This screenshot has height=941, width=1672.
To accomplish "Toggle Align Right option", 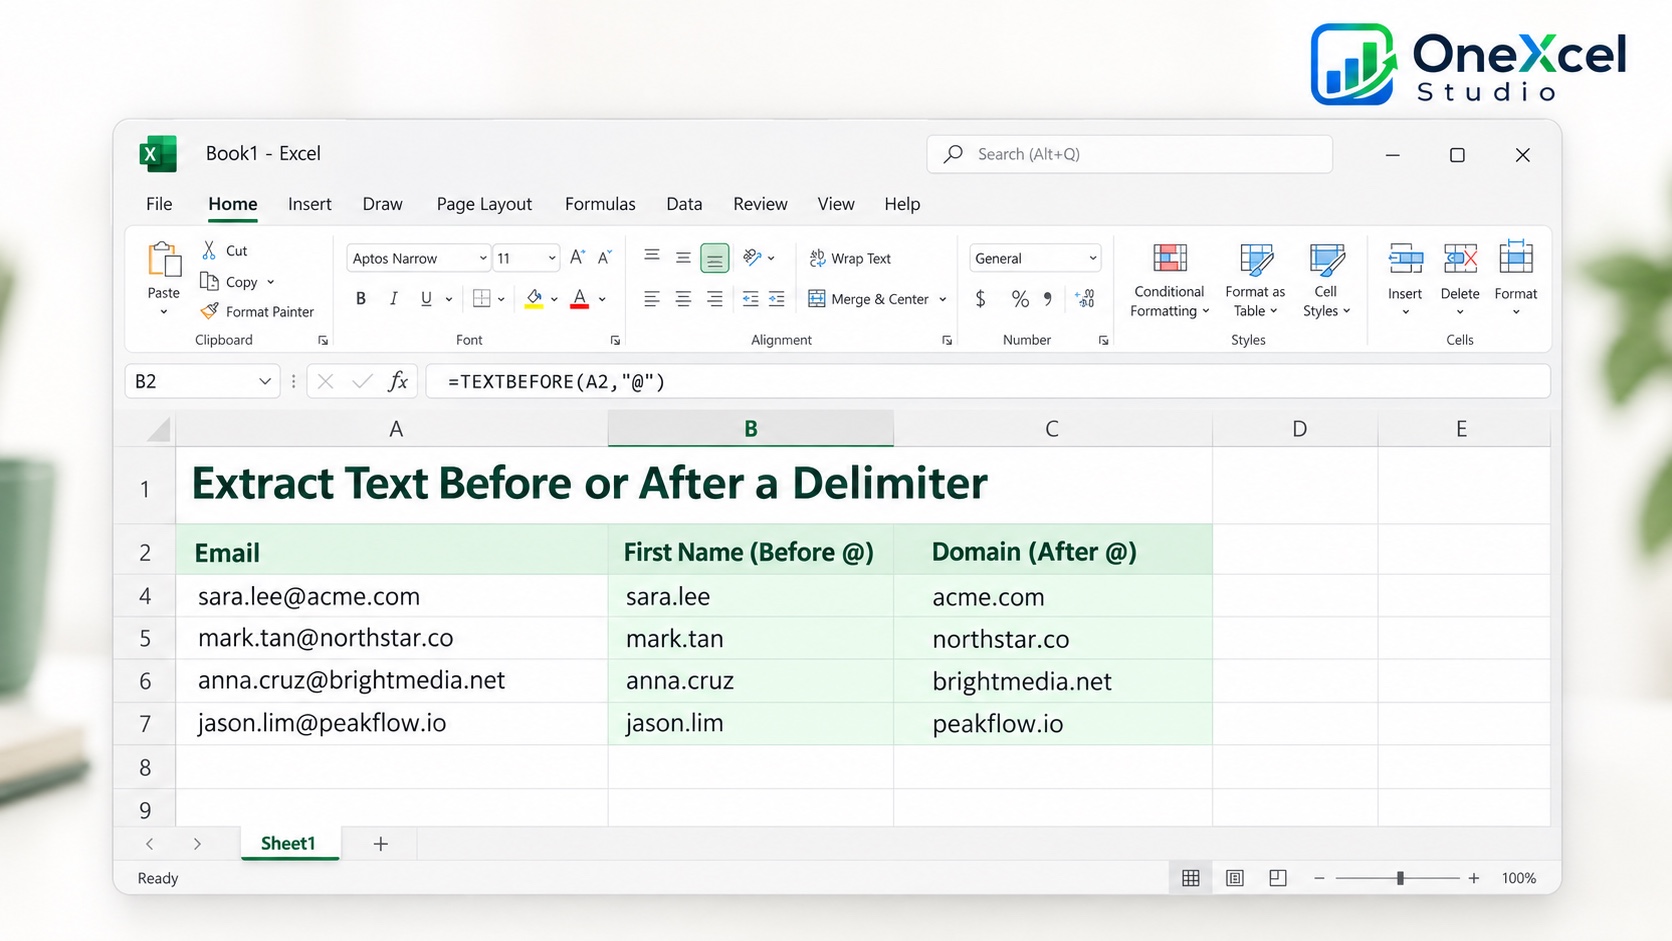I will pyautogui.click(x=715, y=298).
